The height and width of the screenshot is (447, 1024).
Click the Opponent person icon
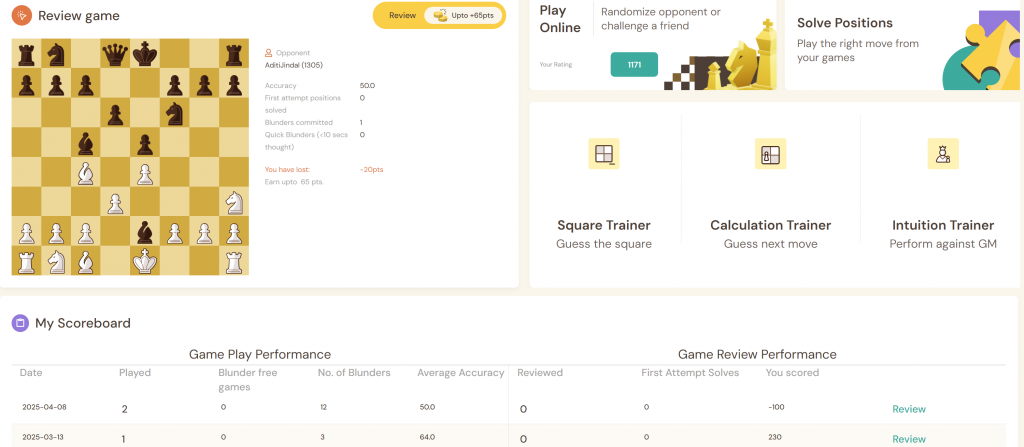point(268,53)
